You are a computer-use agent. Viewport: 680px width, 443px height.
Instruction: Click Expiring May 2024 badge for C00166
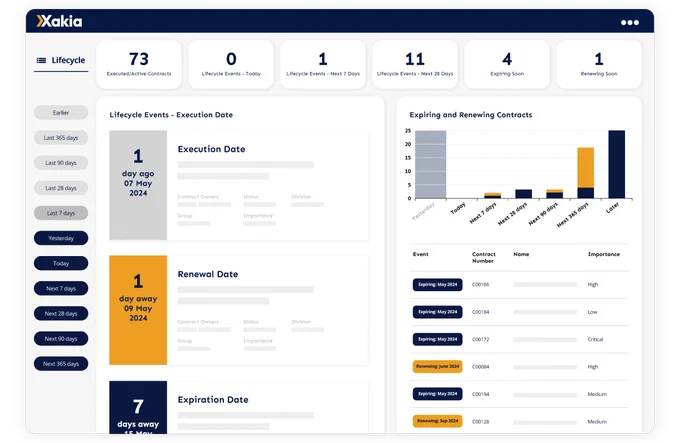[437, 285]
